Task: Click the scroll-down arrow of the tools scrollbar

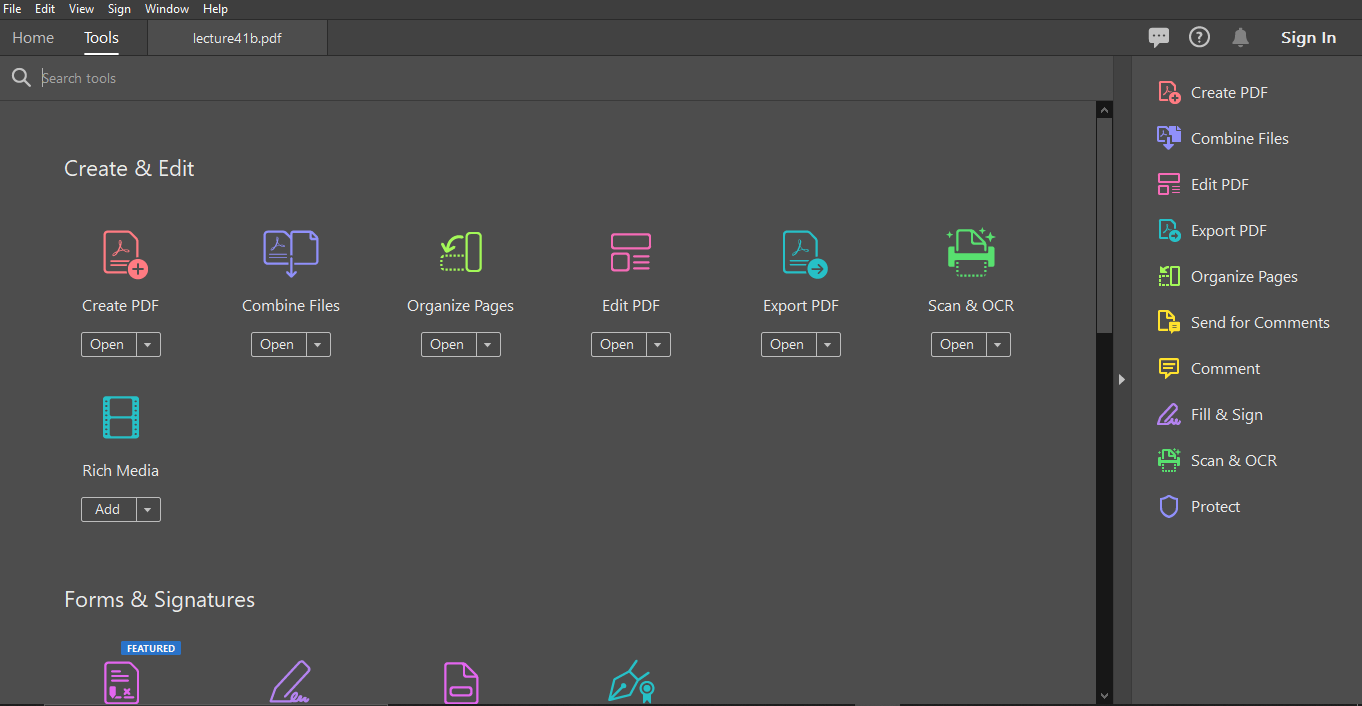Action: tap(1104, 695)
